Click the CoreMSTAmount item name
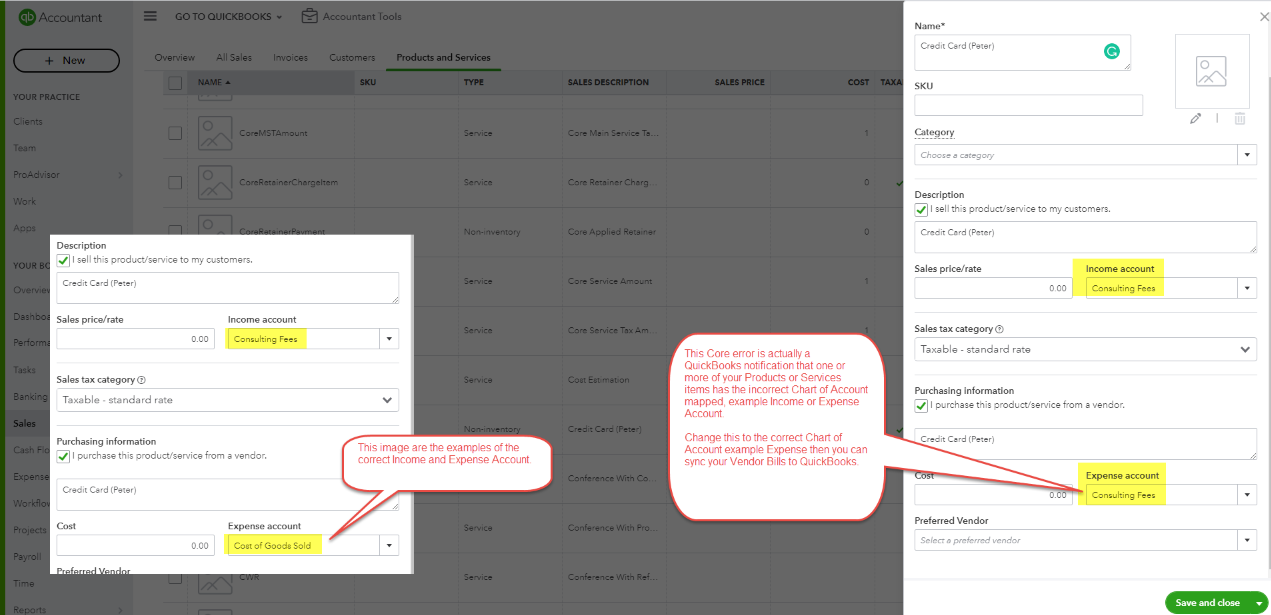The image size is (1271, 615). (x=273, y=133)
